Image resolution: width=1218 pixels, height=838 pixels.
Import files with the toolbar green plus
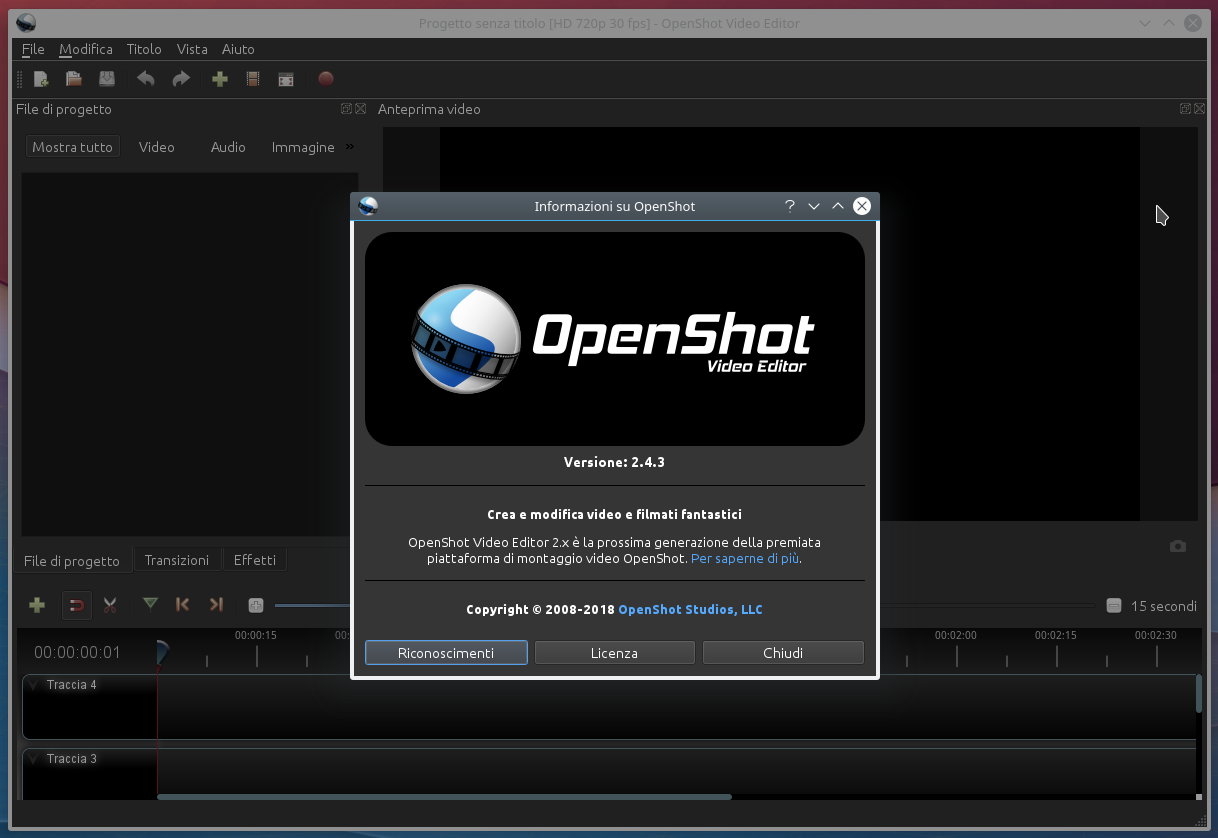pos(220,79)
